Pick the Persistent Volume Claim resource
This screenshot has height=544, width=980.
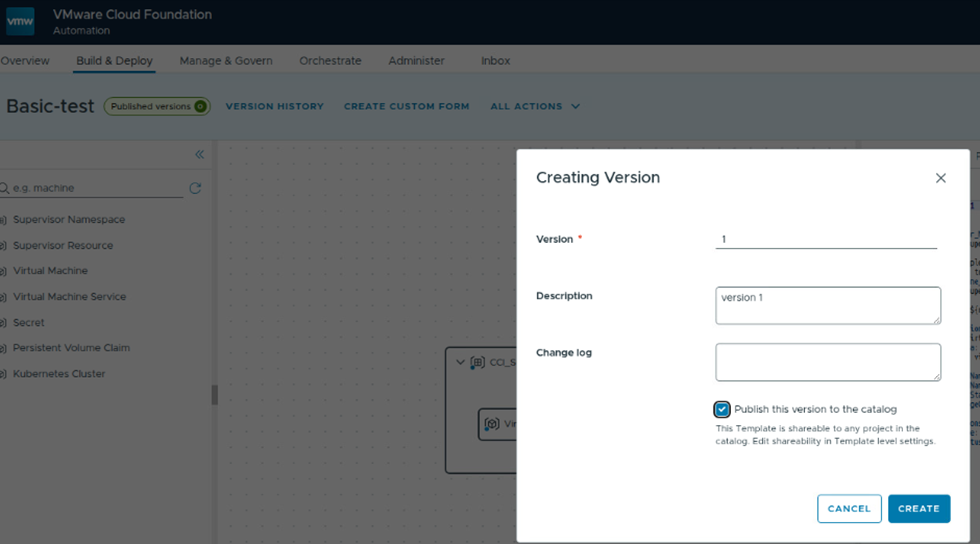[71, 348]
